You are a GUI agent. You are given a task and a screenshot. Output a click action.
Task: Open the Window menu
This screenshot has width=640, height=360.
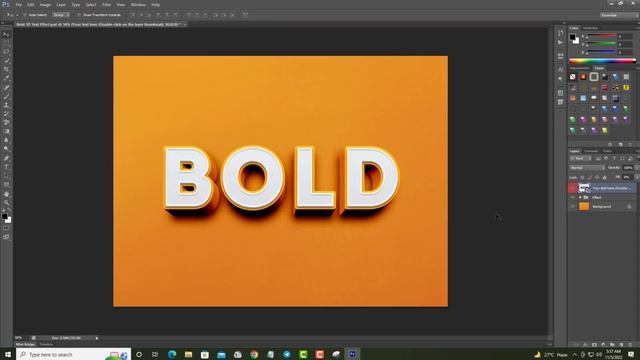tap(138, 4)
